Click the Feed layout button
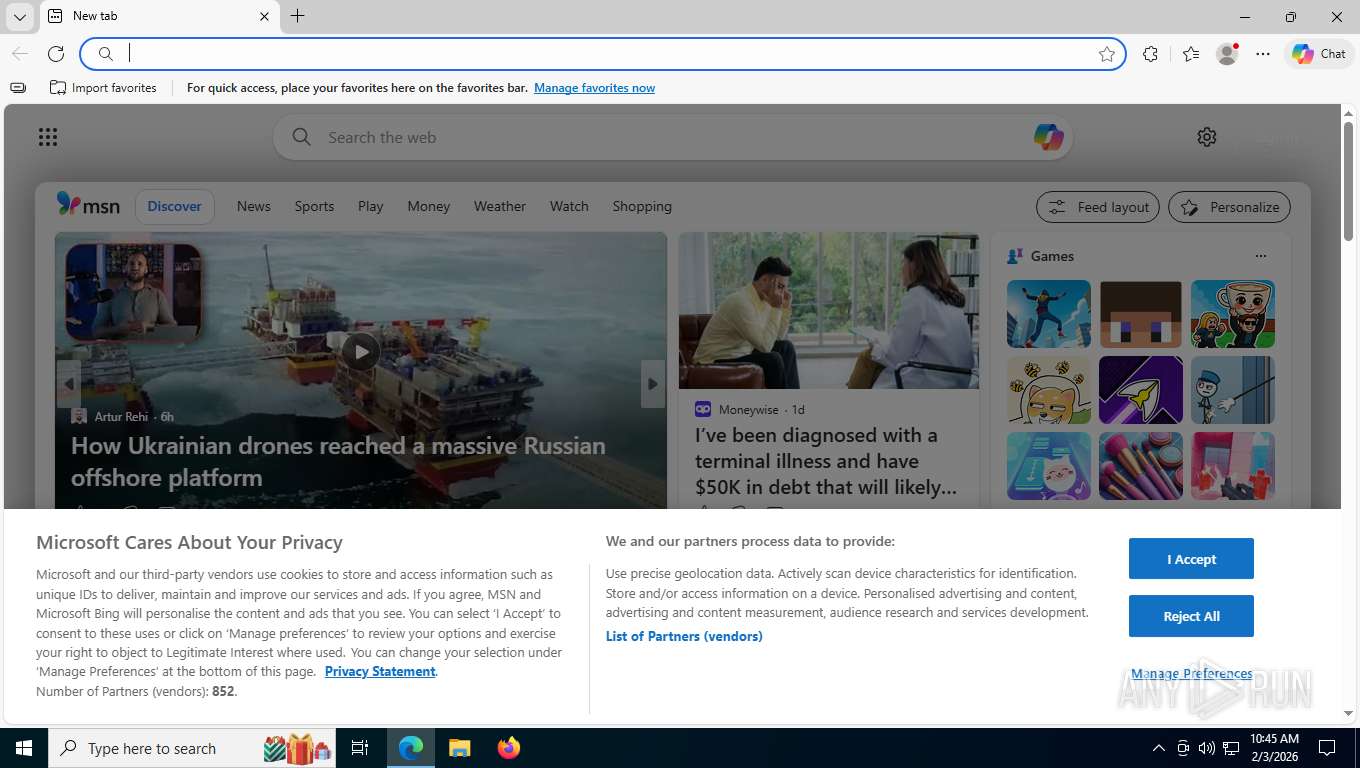The width and height of the screenshot is (1360, 768). [1098, 207]
